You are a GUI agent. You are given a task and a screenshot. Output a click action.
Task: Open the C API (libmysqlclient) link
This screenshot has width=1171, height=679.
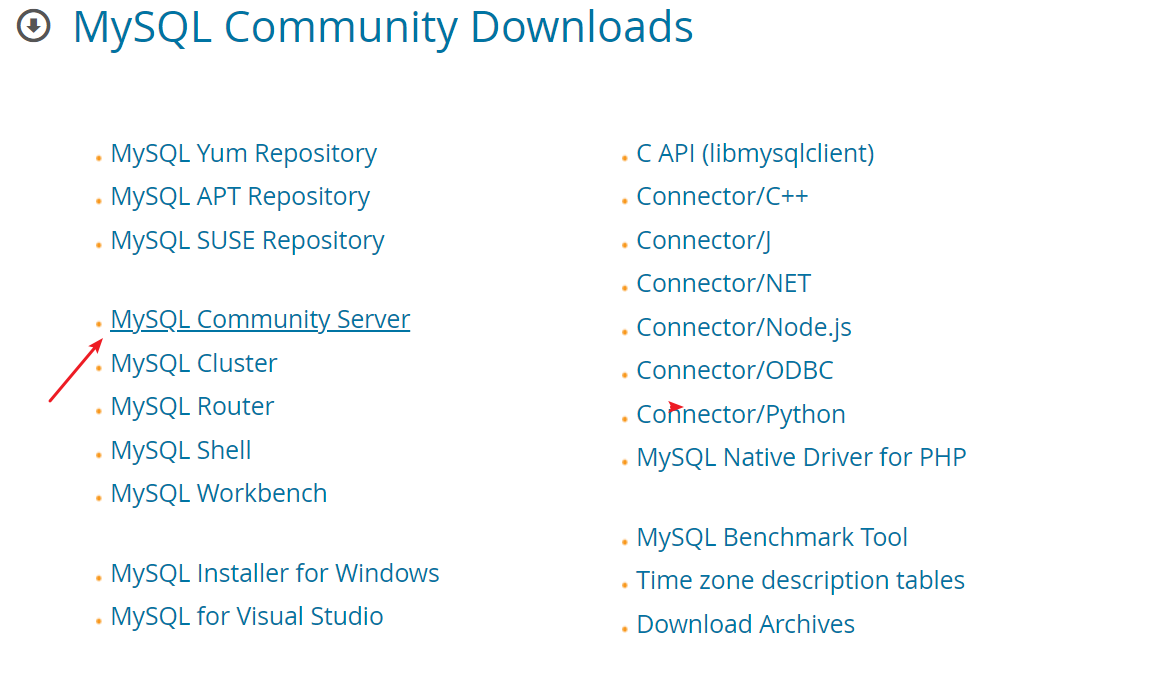[x=755, y=153]
